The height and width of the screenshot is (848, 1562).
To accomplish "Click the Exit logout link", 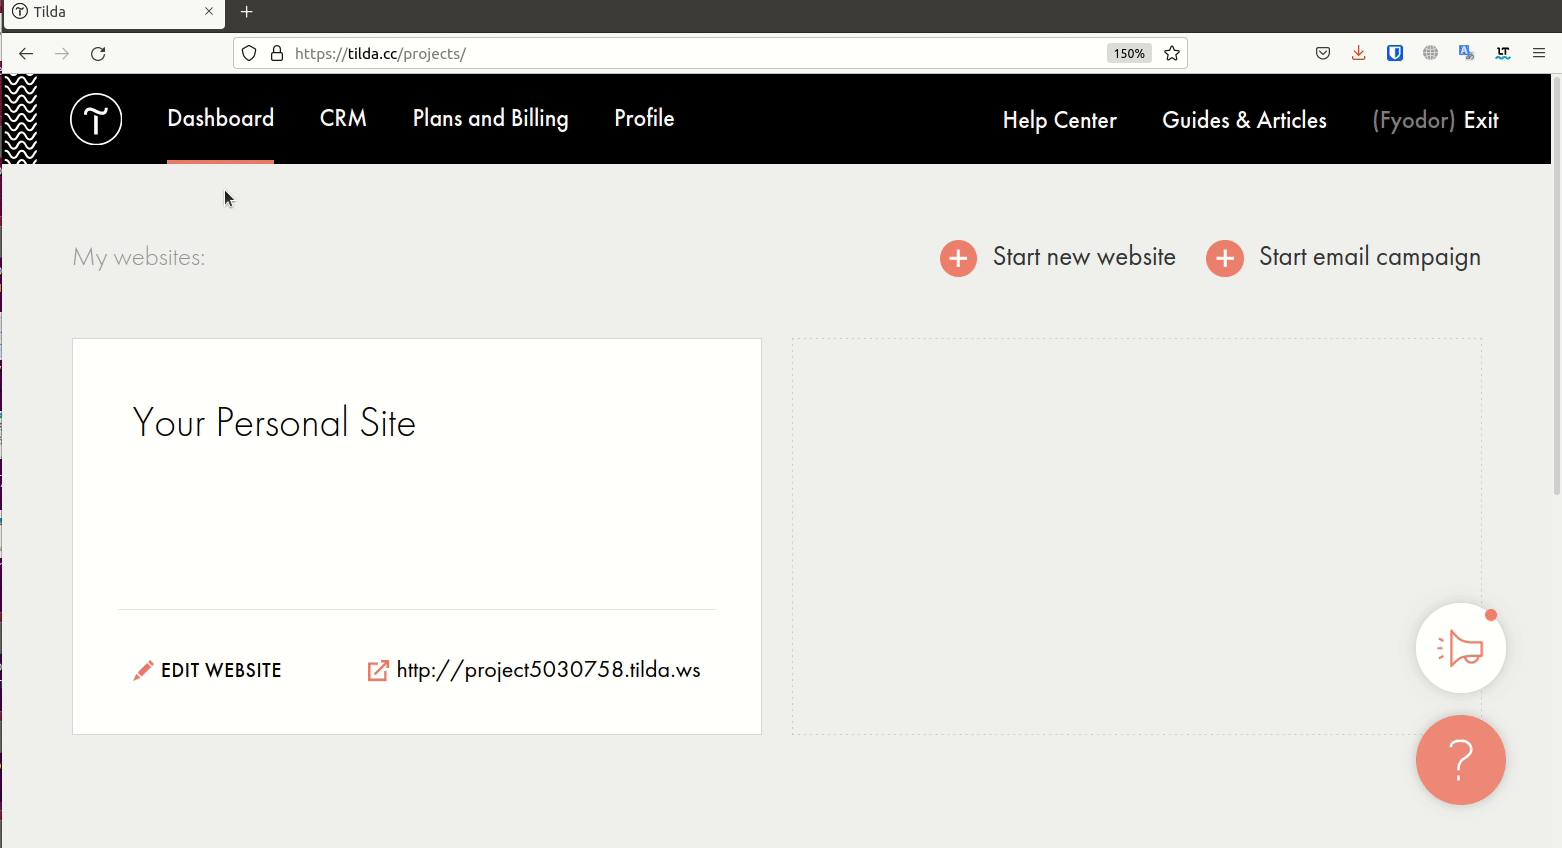I will (x=1480, y=120).
